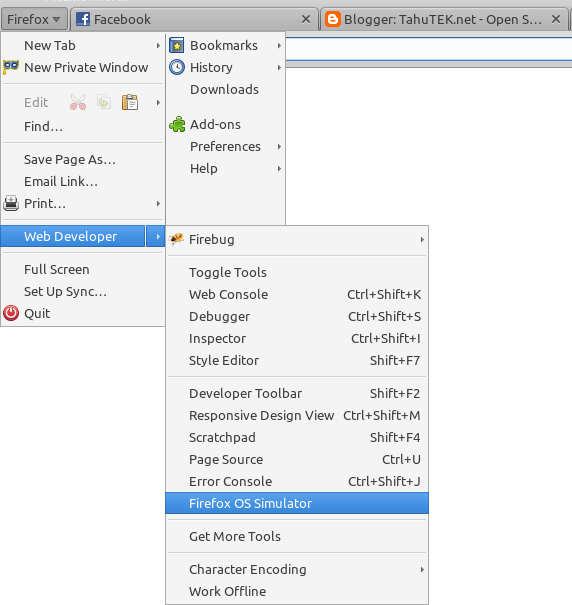The height and width of the screenshot is (605, 572).
Task: Choose Print… from the menu
Action: pos(83,203)
